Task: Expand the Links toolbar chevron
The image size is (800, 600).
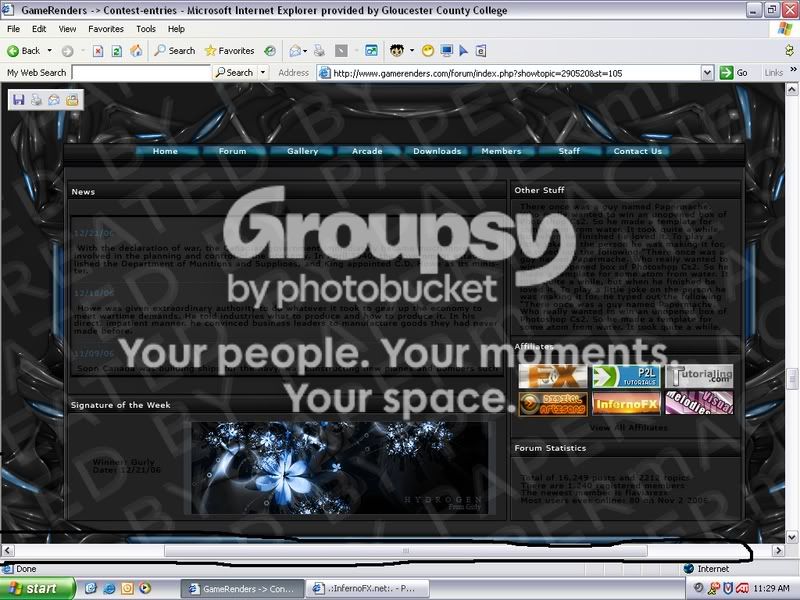Action: coord(793,69)
